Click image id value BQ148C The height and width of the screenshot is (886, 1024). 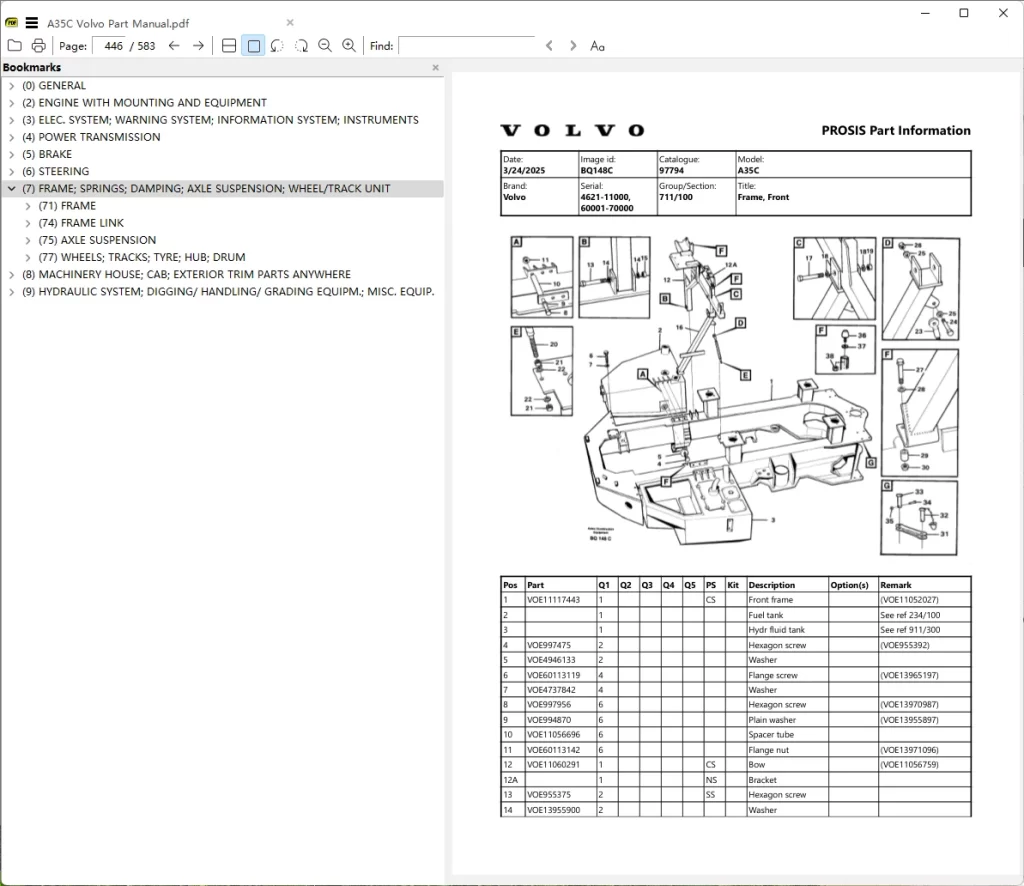click(596, 170)
